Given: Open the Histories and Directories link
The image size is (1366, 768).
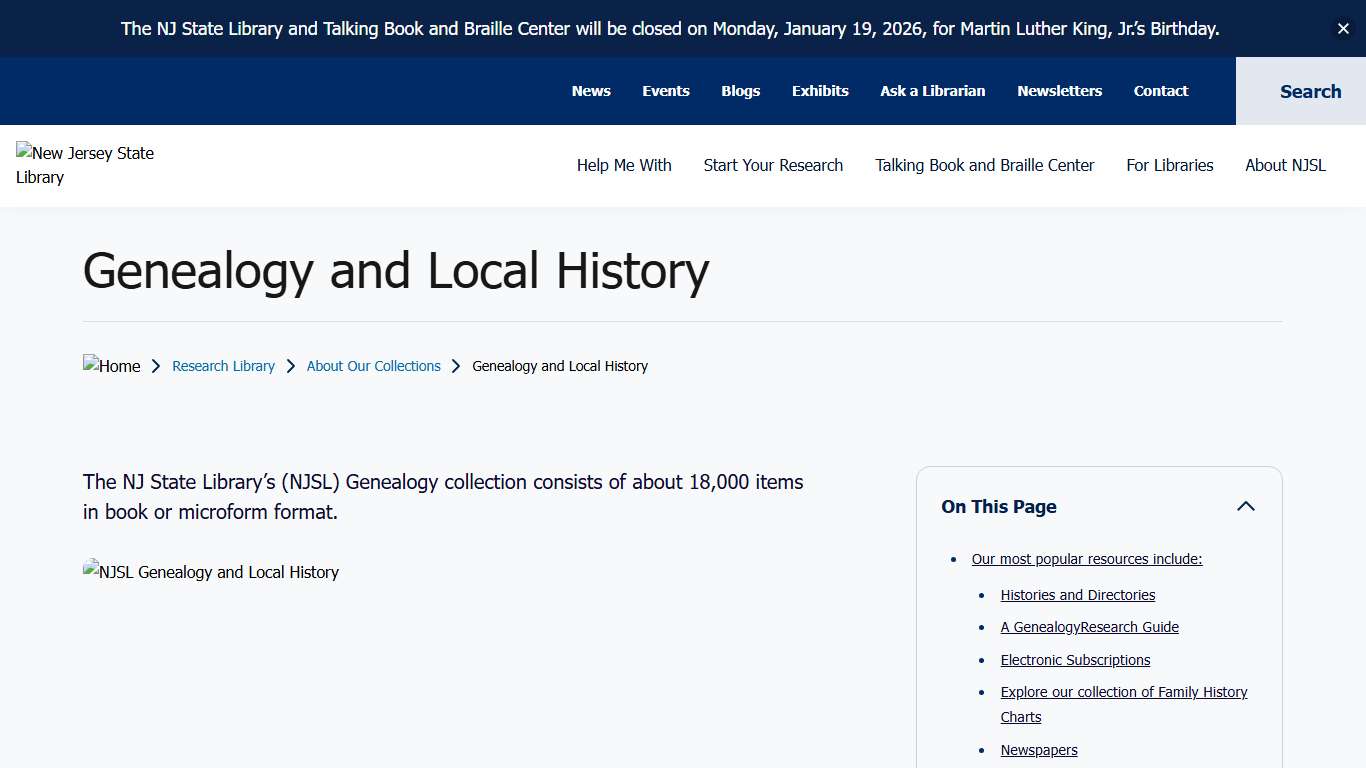Looking at the screenshot, I should pos(1077,594).
